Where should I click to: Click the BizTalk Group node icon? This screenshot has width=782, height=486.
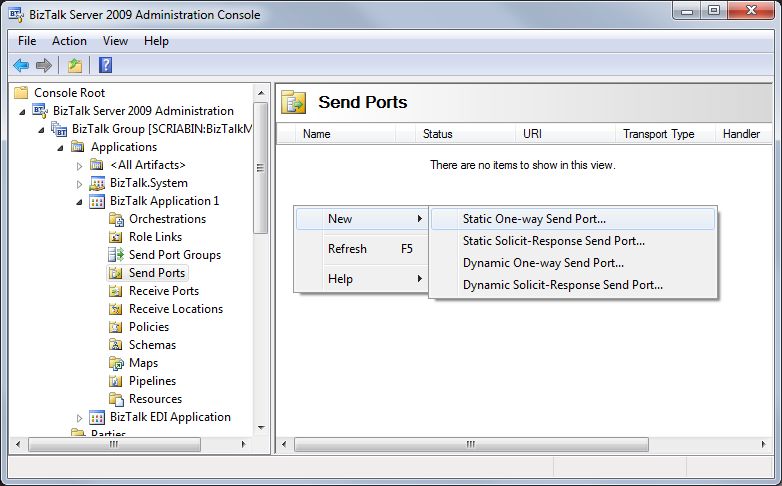pos(59,129)
